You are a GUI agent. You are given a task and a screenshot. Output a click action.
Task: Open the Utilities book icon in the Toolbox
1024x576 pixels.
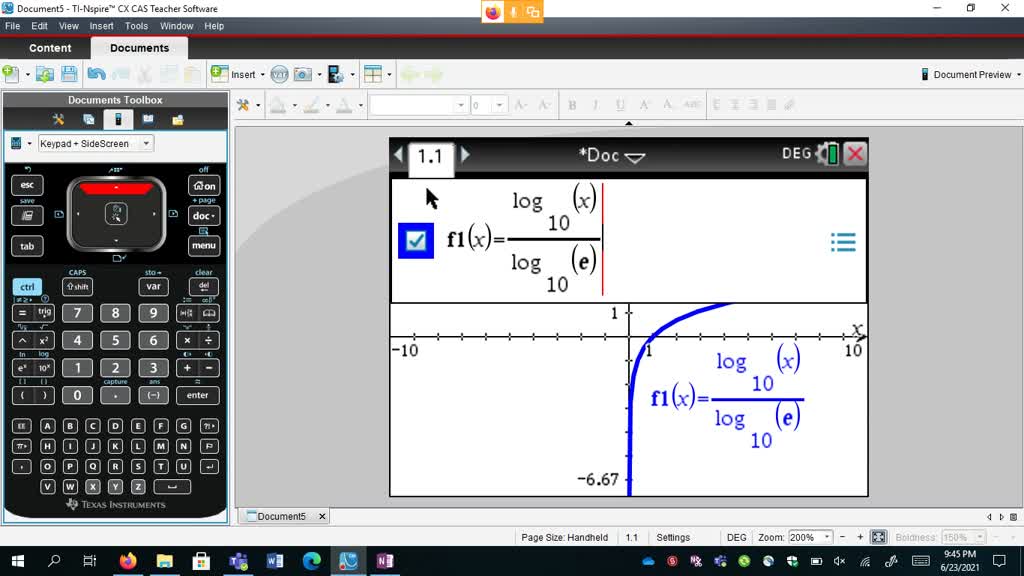pyautogui.click(x=148, y=120)
